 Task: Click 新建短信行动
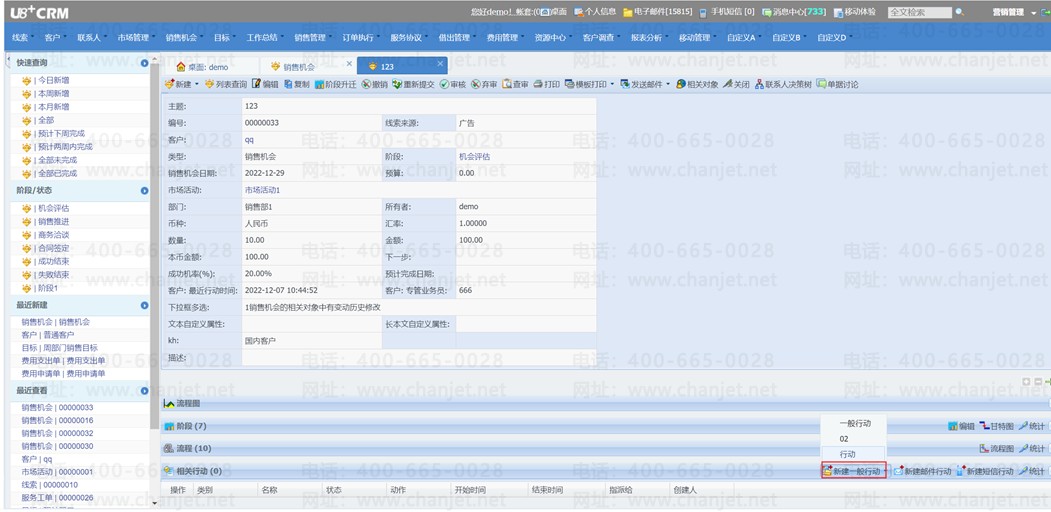point(985,472)
